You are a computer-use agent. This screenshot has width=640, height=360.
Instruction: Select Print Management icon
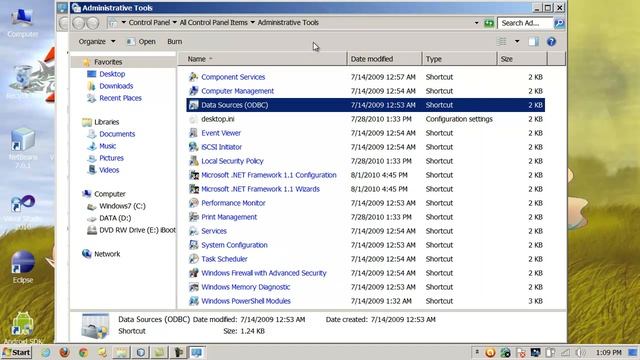coord(193,217)
